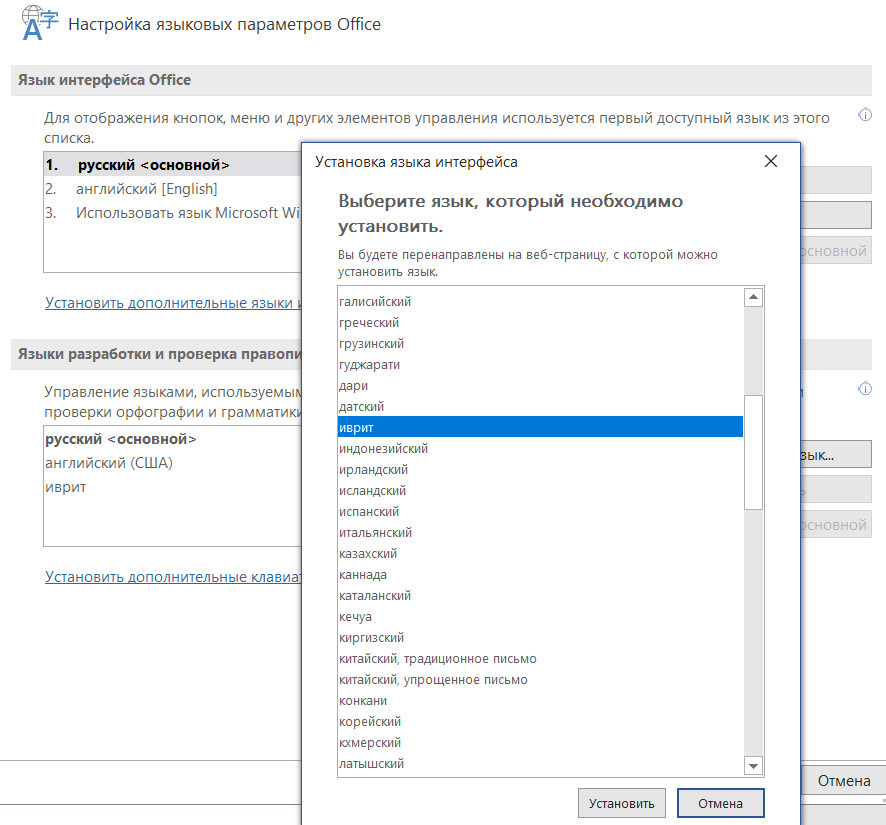Pick китайский, традиционное письмо language
This screenshot has width=886, height=825.
click(437, 659)
